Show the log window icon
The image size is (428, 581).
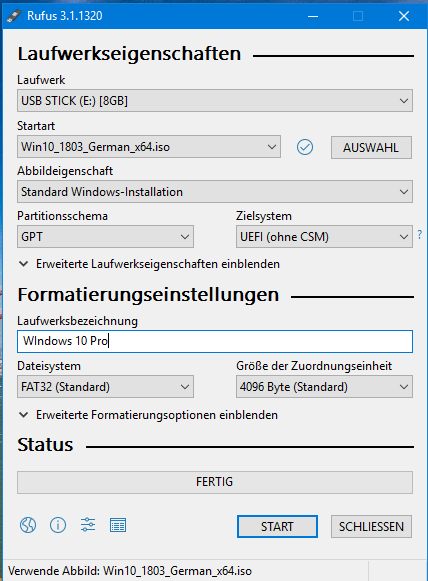click(118, 525)
